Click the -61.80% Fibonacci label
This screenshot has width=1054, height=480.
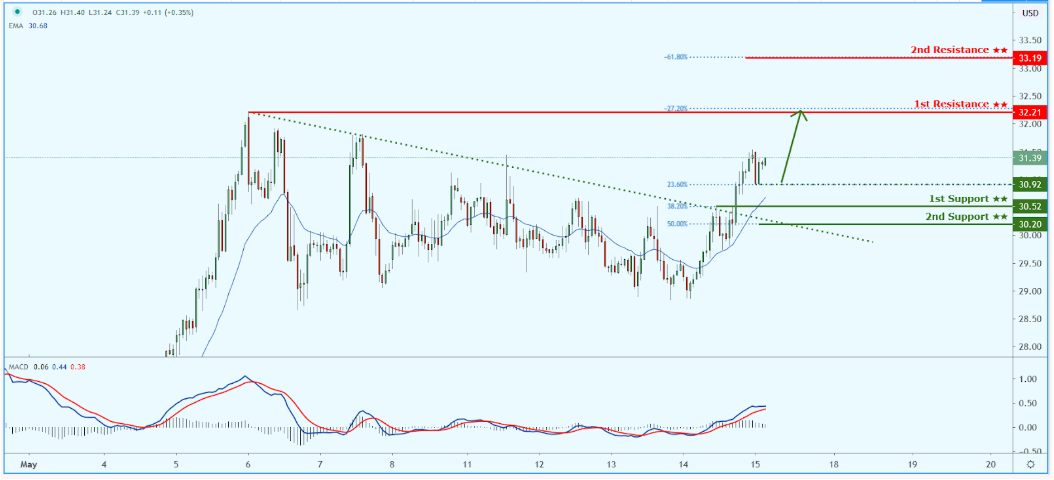(x=675, y=57)
